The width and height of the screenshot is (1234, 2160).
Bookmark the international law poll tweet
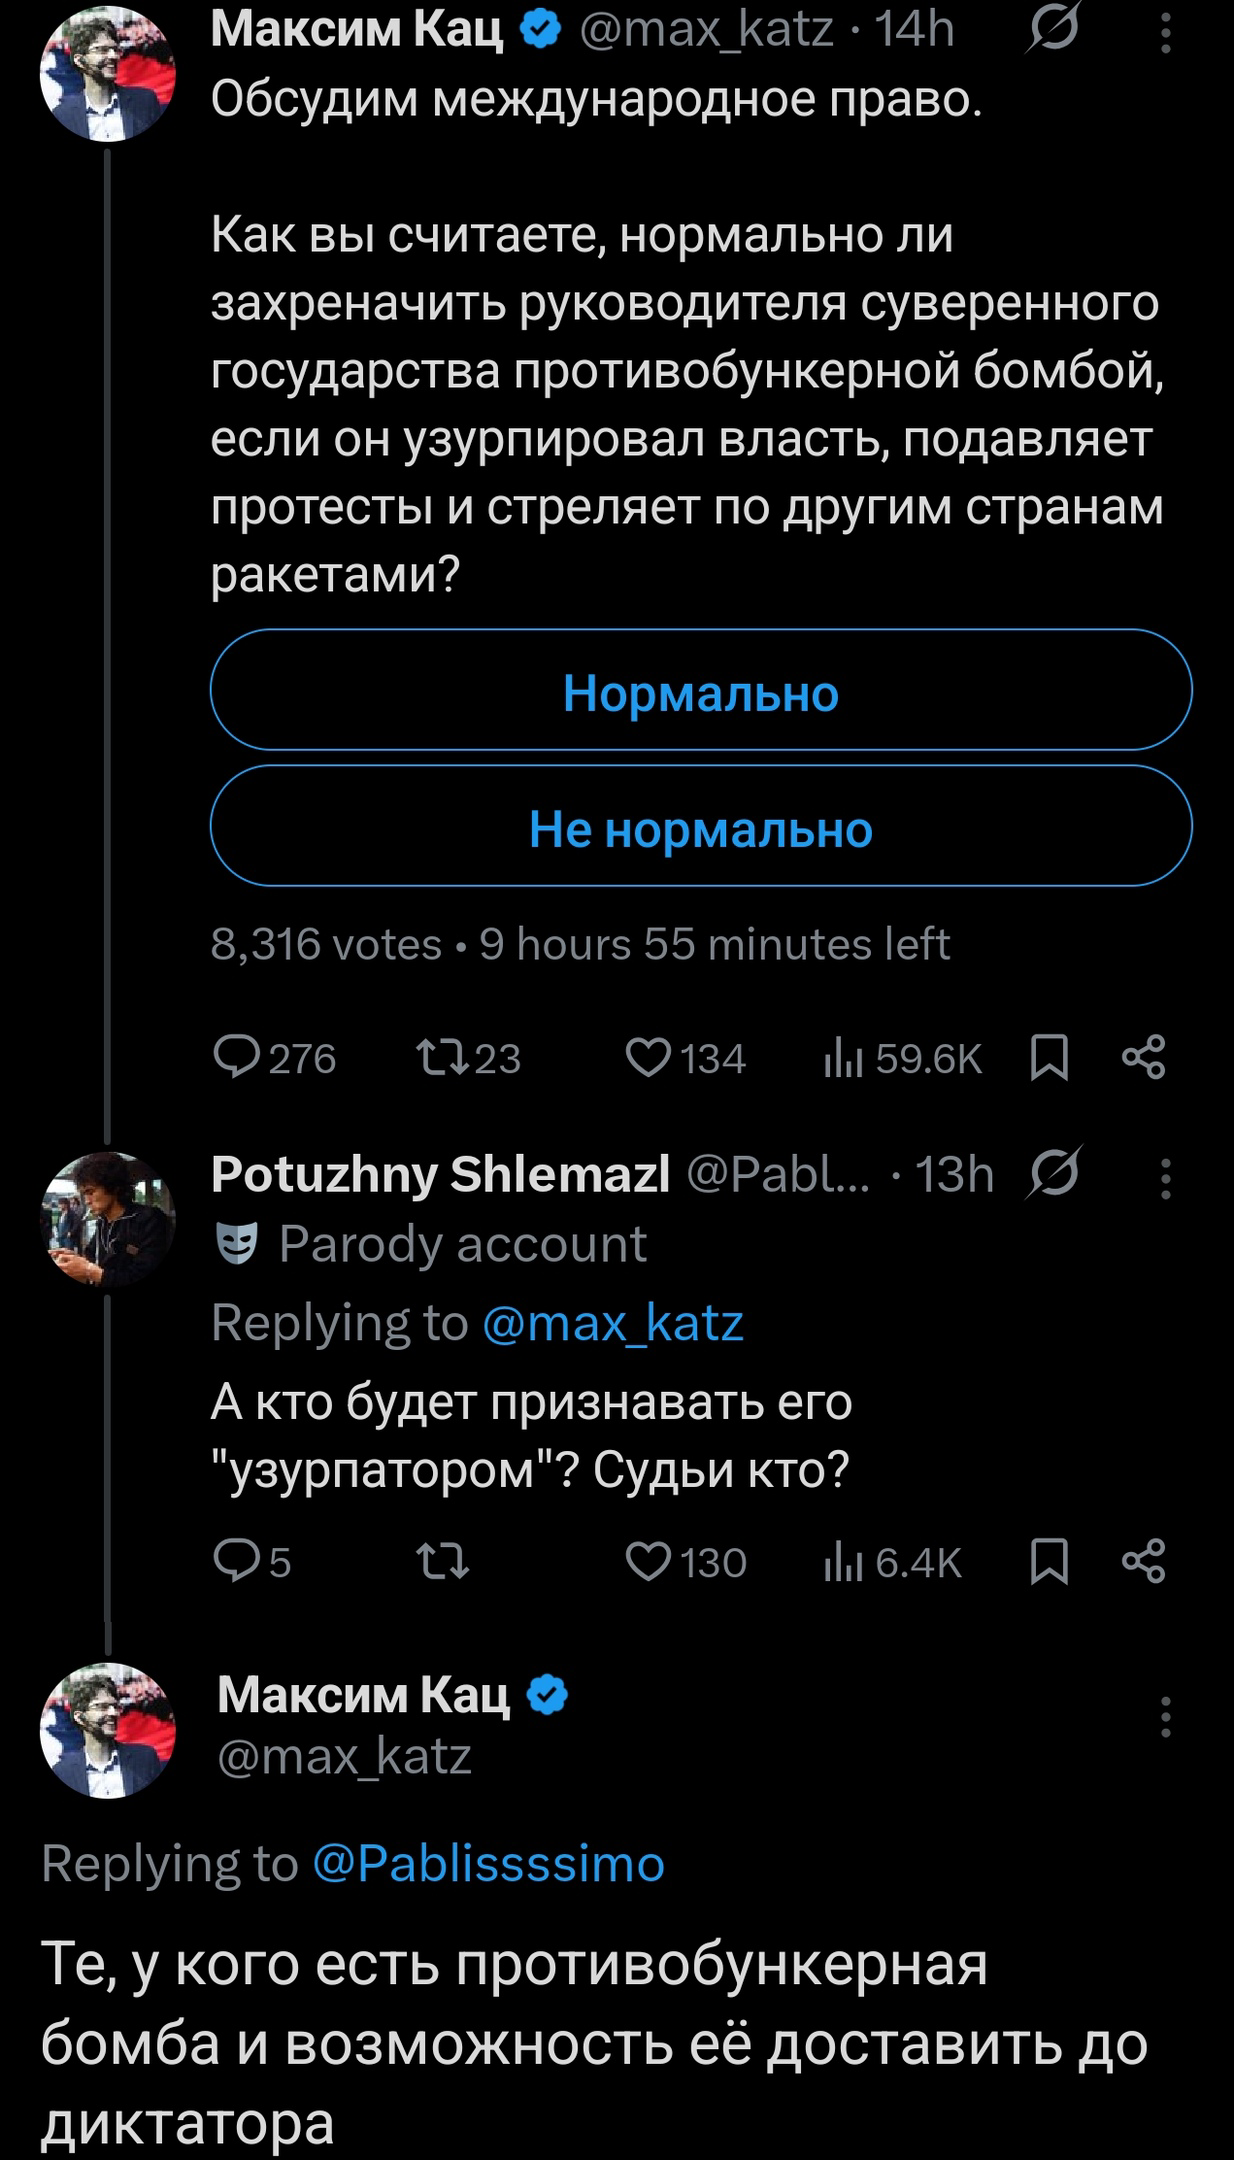(x=1049, y=1058)
